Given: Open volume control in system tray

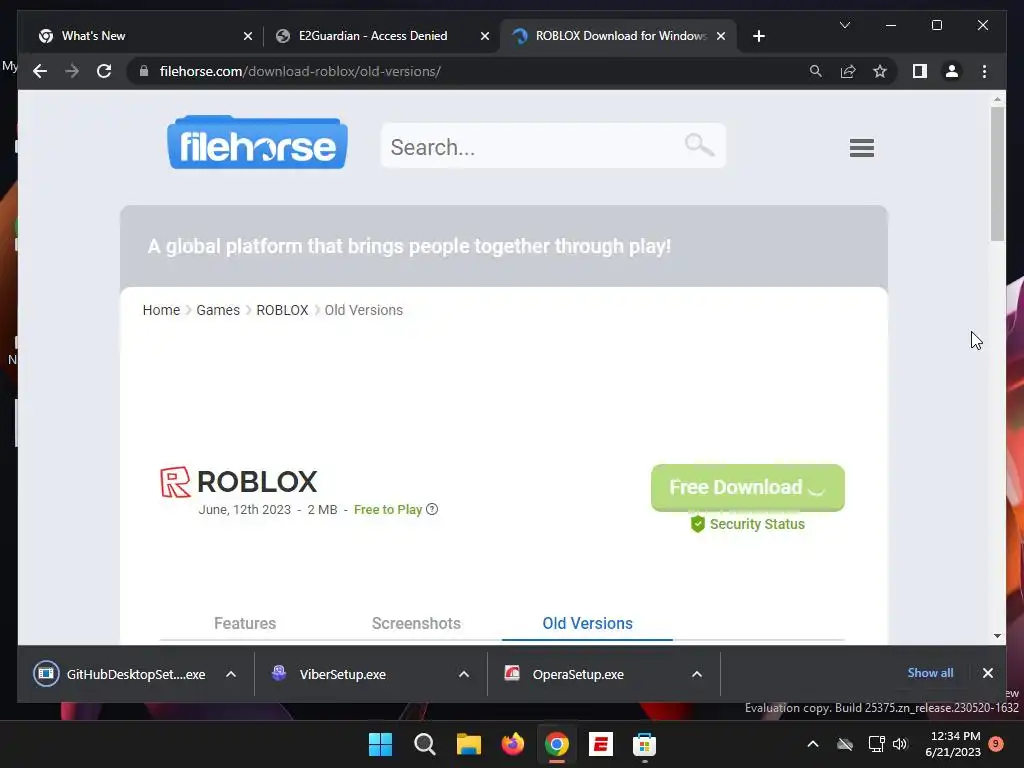Looking at the screenshot, I should 900,744.
